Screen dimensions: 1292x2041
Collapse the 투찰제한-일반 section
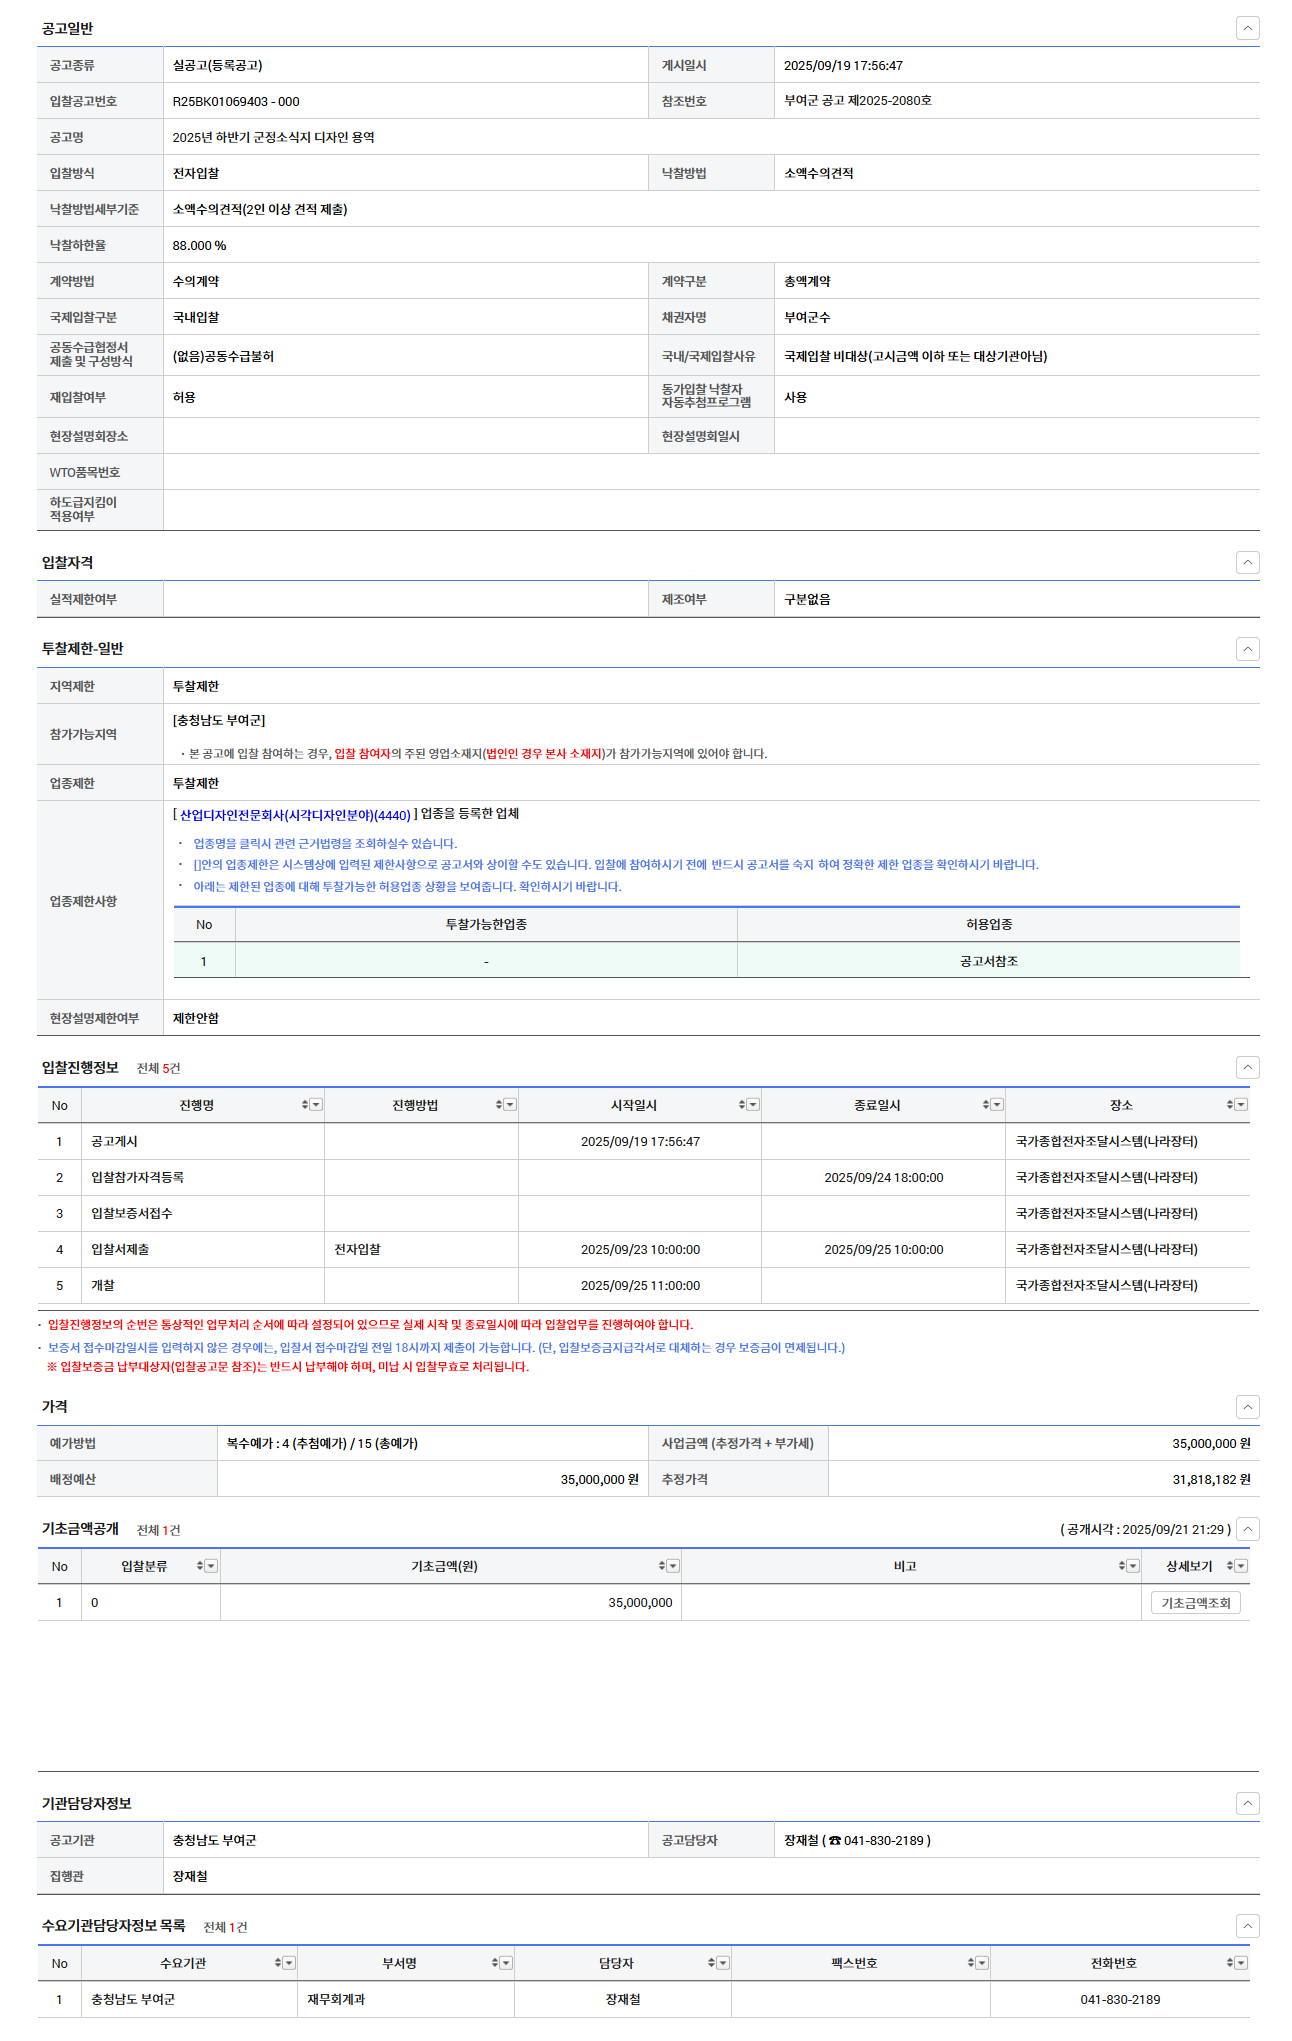tap(1247, 649)
